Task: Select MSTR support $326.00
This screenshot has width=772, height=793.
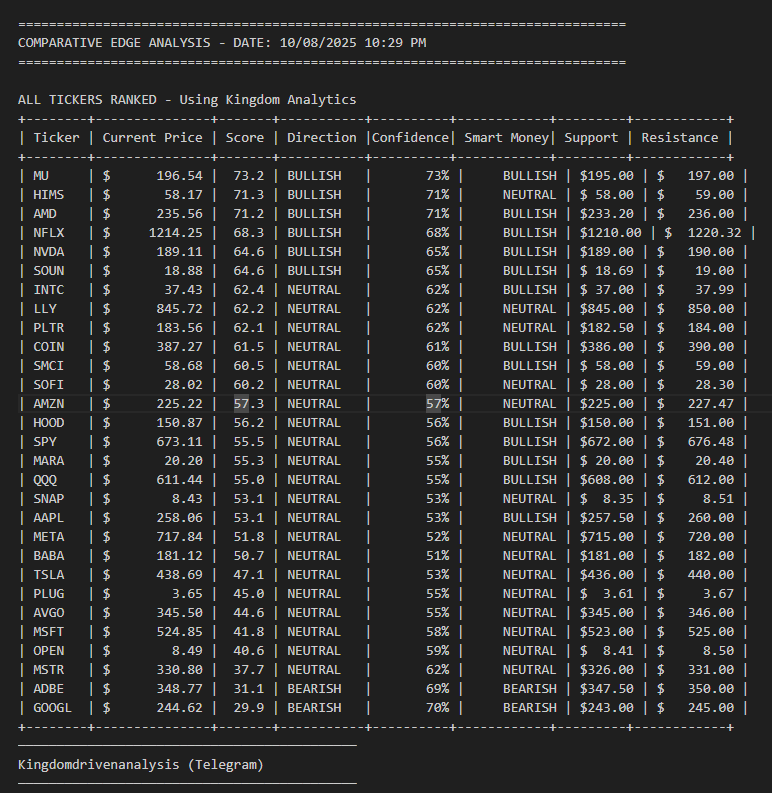Action: click(x=607, y=670)
